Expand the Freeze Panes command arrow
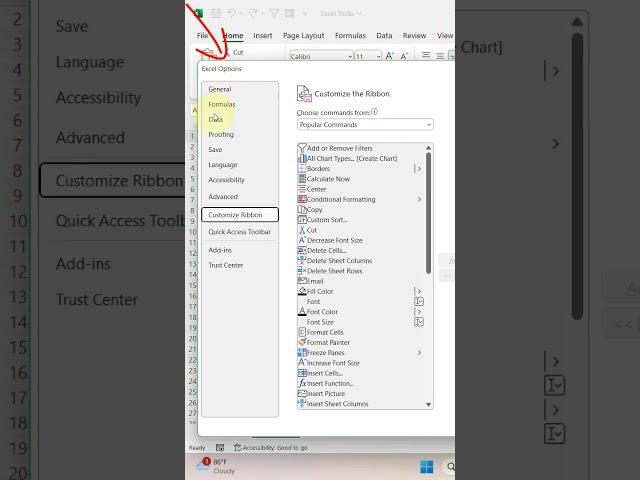The image size is (640, 480). [419, 353]
